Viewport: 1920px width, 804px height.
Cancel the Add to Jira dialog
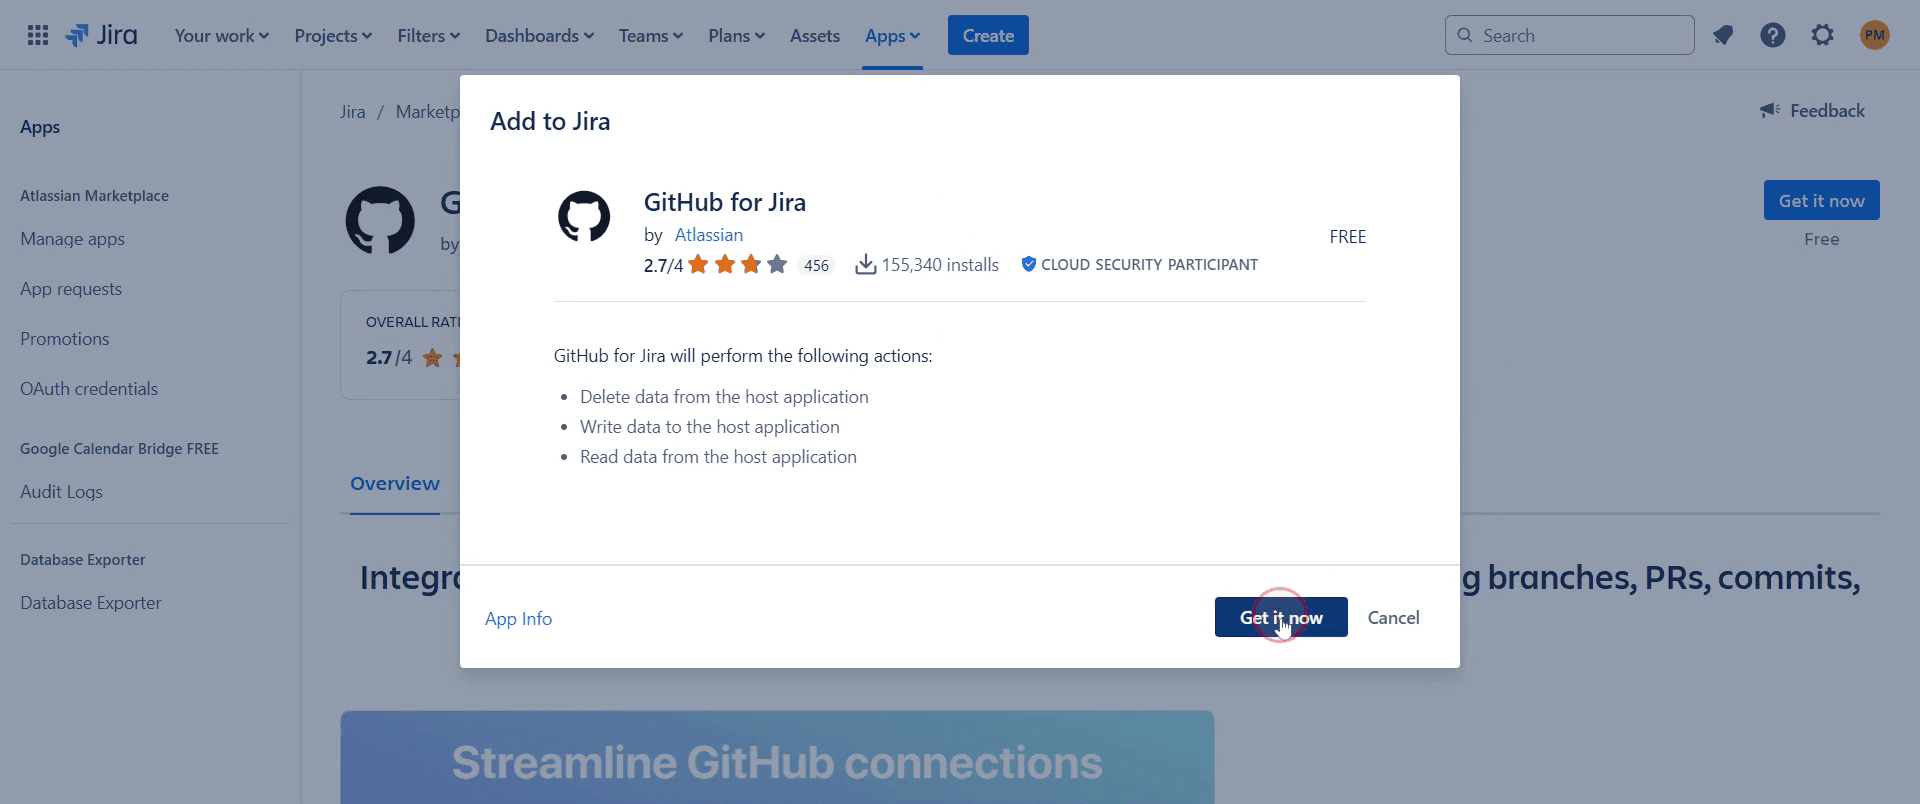click(1393, 617)
